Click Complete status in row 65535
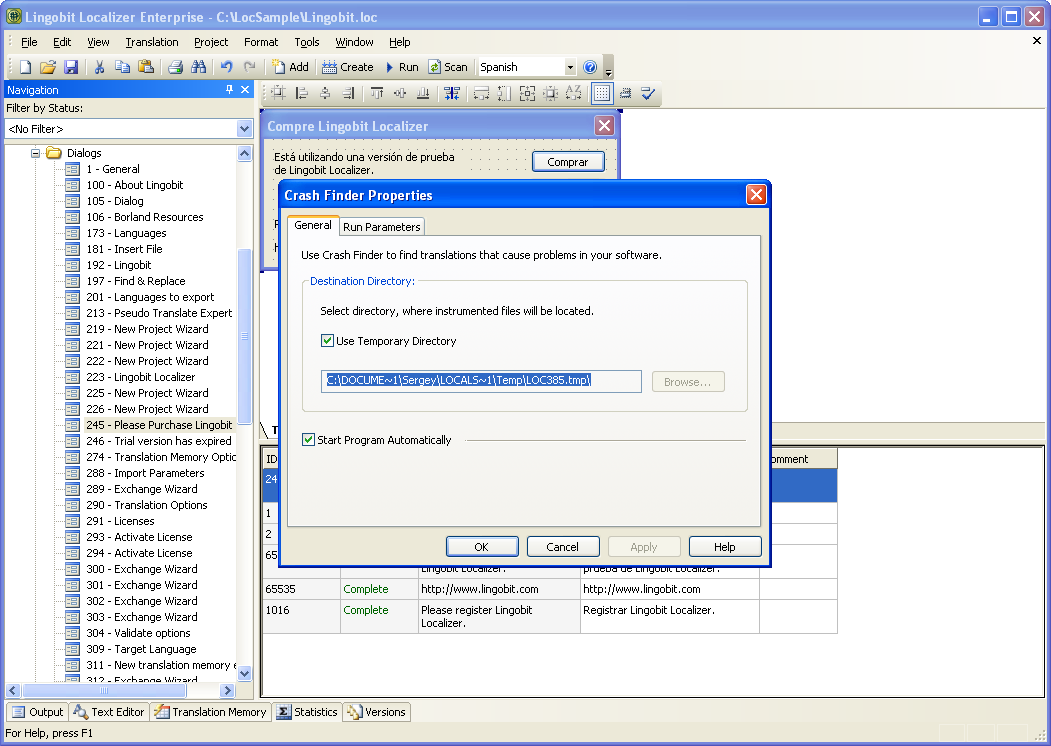 click(x=366, y=589)
